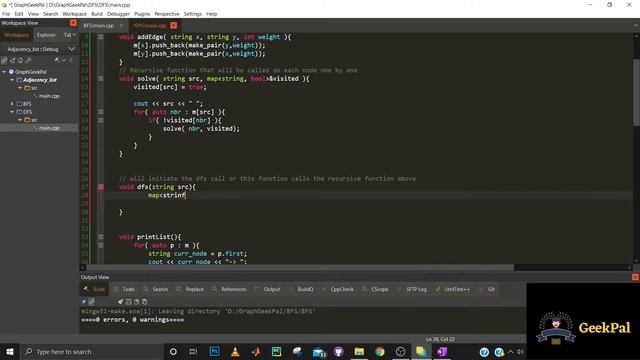Viewport: 640px width, 360px height.
Task: Open Google Chrome from the taskbar
Action: coord(380,352)
